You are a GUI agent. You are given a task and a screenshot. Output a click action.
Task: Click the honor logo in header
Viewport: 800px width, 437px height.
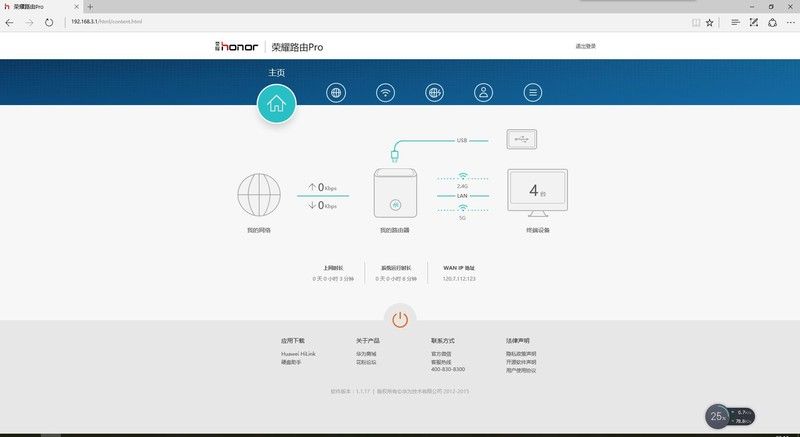(236, 46)
